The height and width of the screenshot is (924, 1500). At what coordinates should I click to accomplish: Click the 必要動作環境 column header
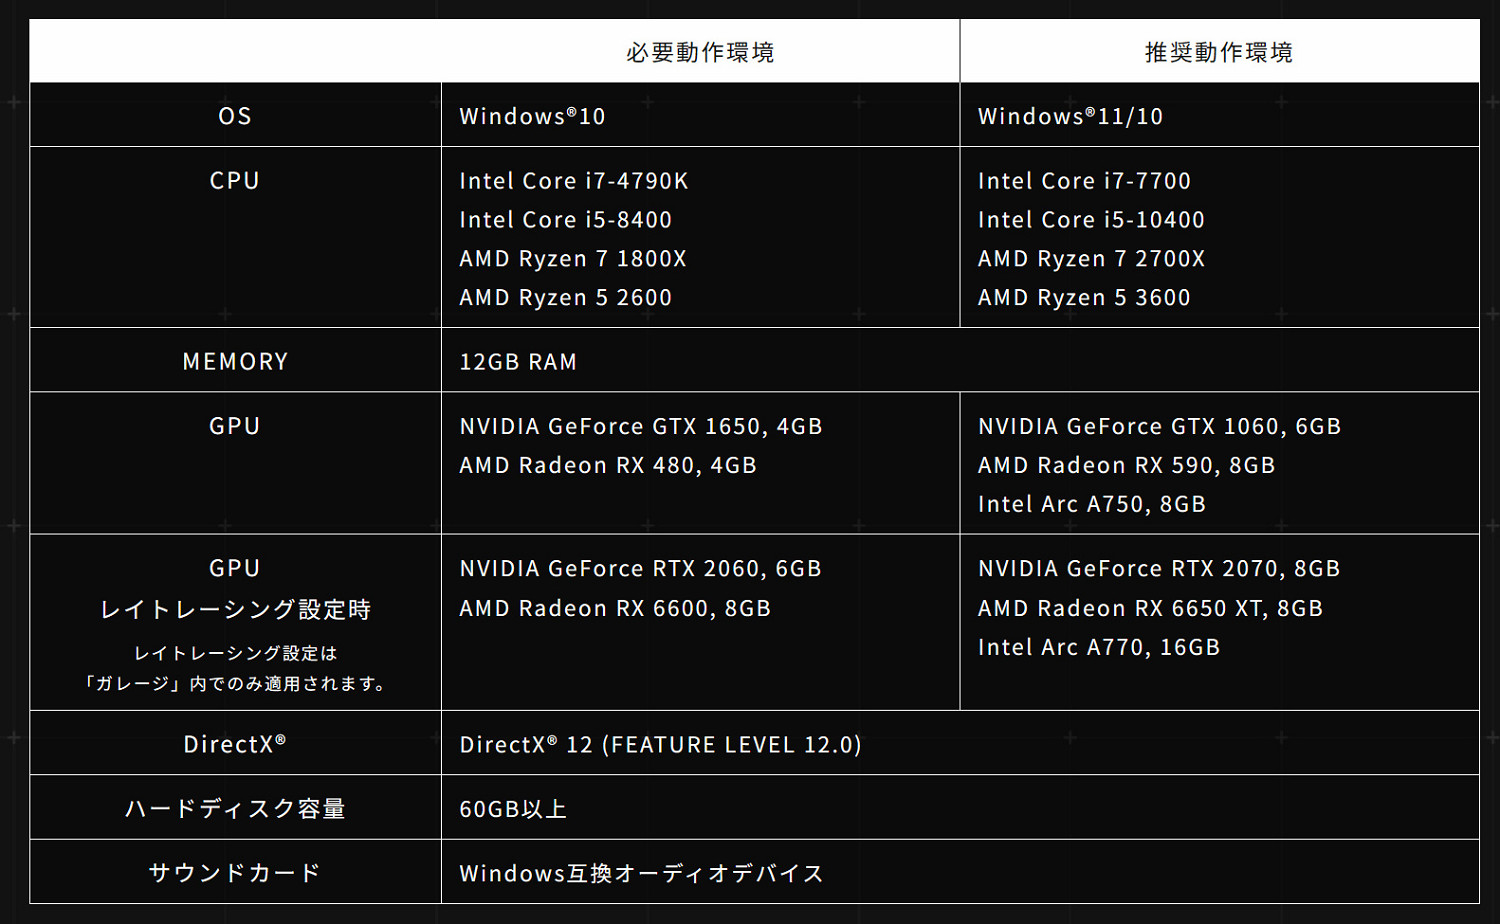tap(700, 52)
